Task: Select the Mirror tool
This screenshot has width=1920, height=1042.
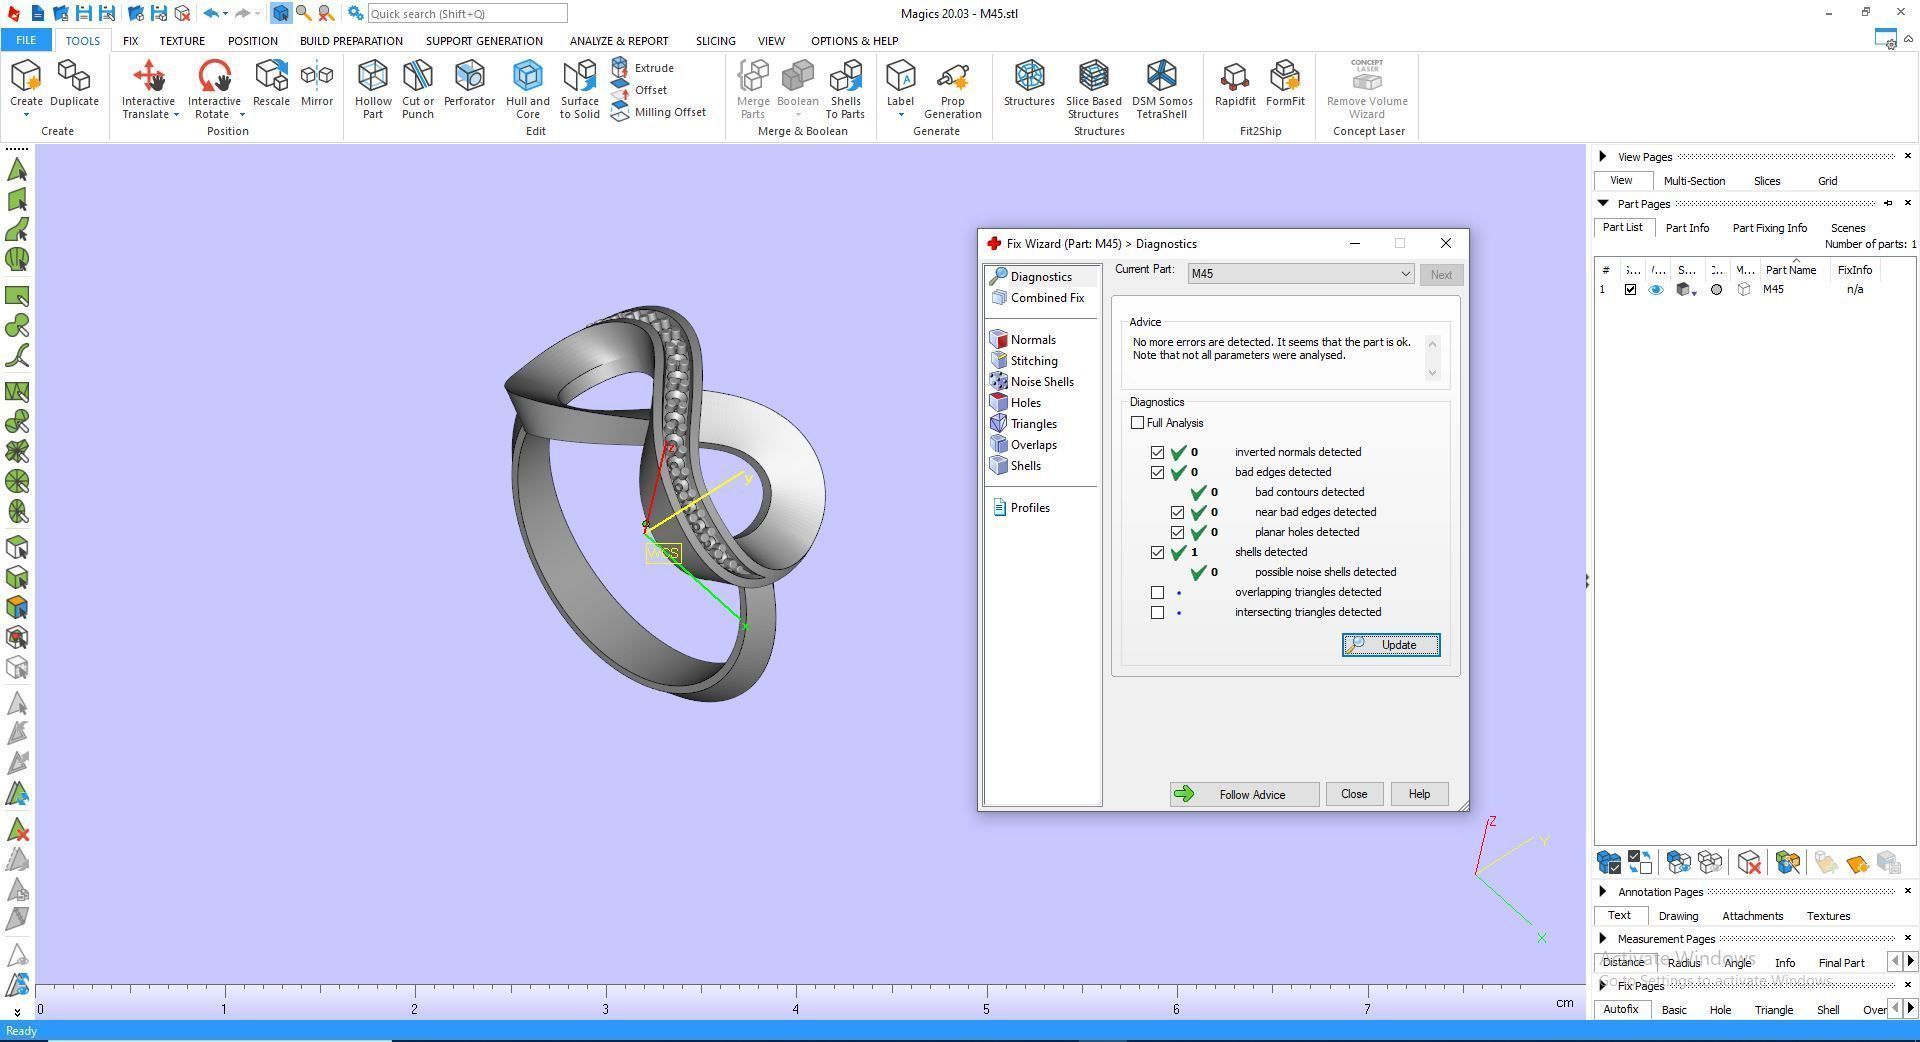Action: click(x=317, y=83)
